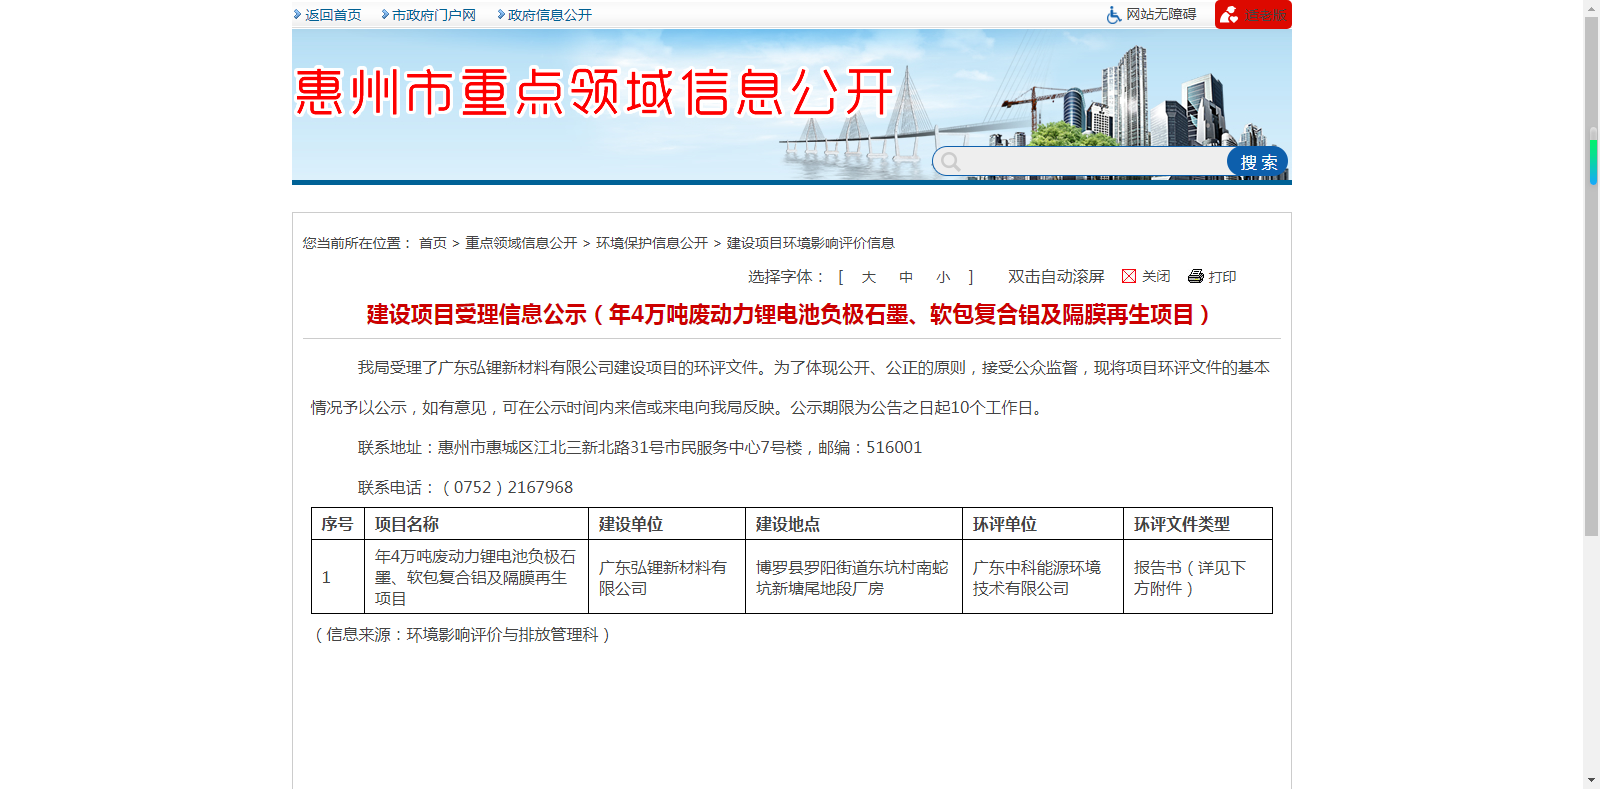This screenshot has height=789, width=1600.
Task: Click the 惠州市重点领域信息公开 banner title
Action: [594, 92]
